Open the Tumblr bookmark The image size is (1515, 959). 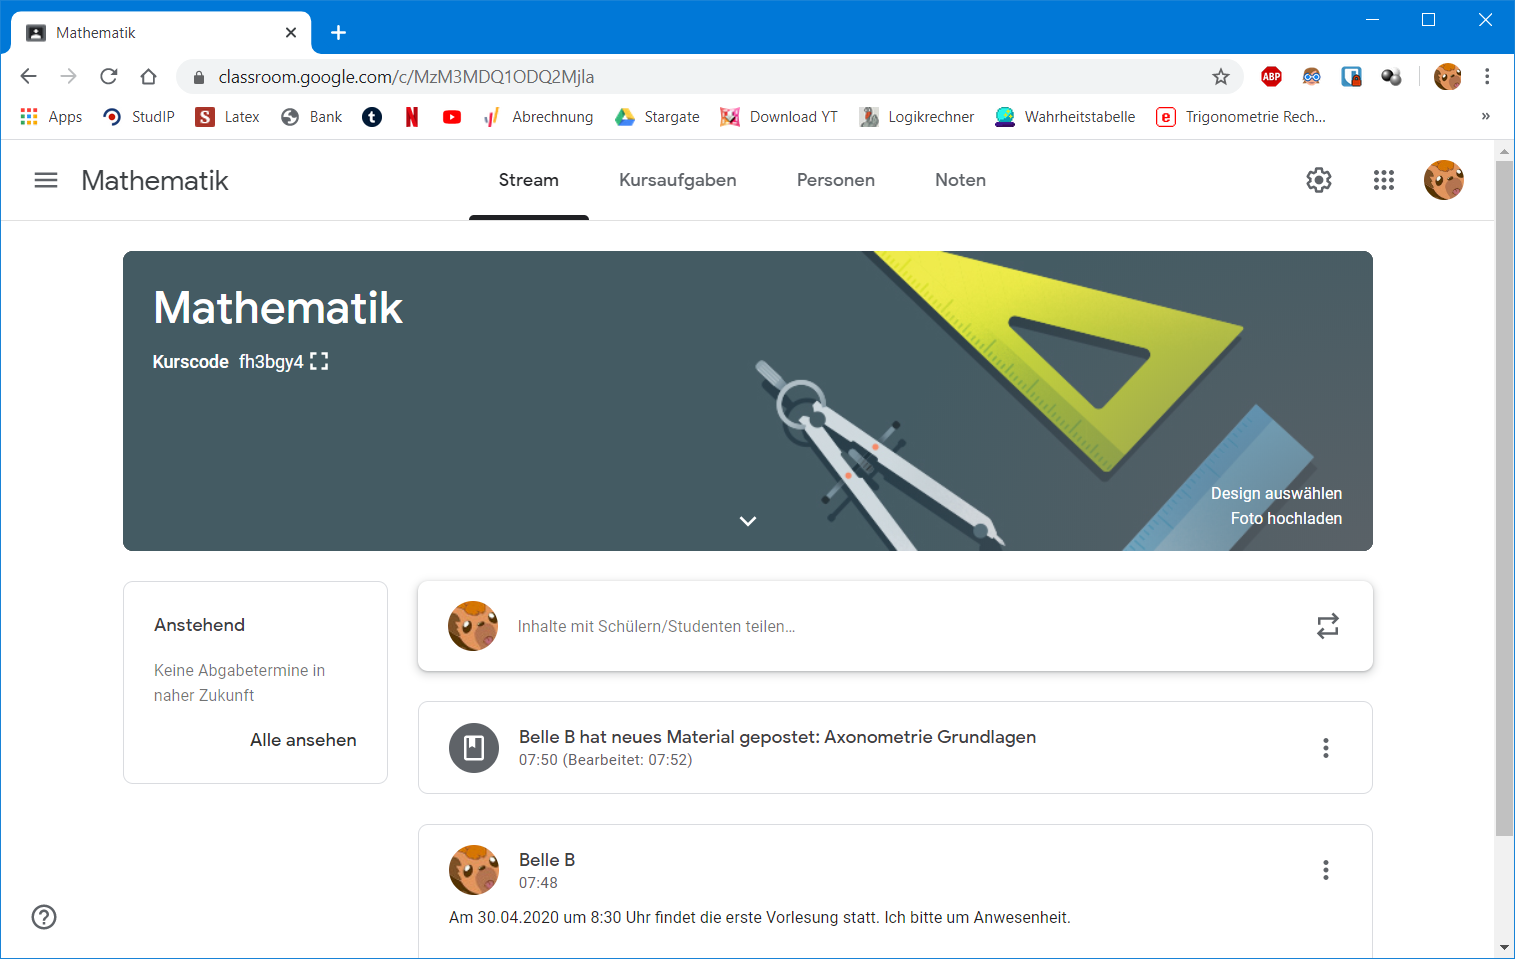372,117
